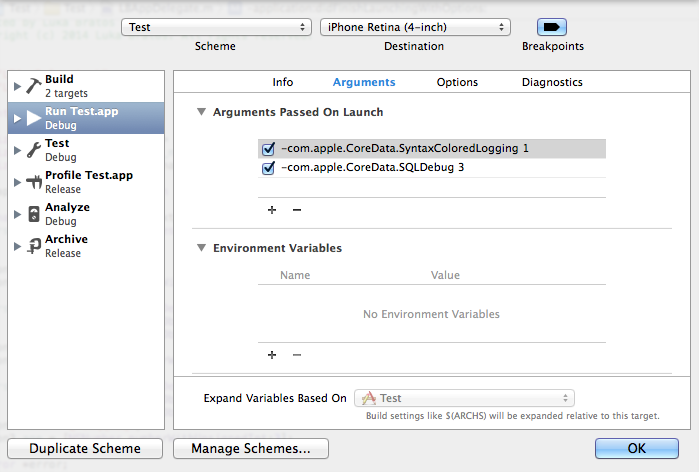Click the Build hammer icon
This screenshot has height=472, width=699.
[x=33, y=86]
